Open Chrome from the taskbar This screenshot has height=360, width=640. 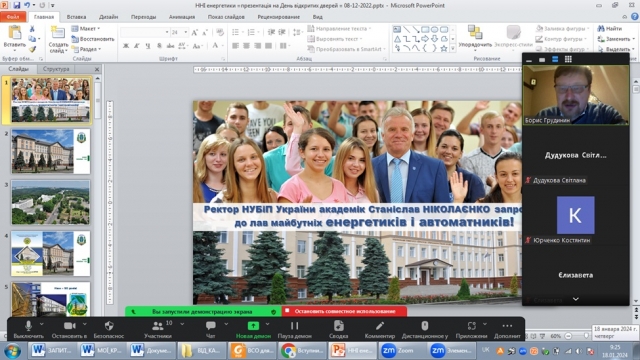[x=302, y=351]
